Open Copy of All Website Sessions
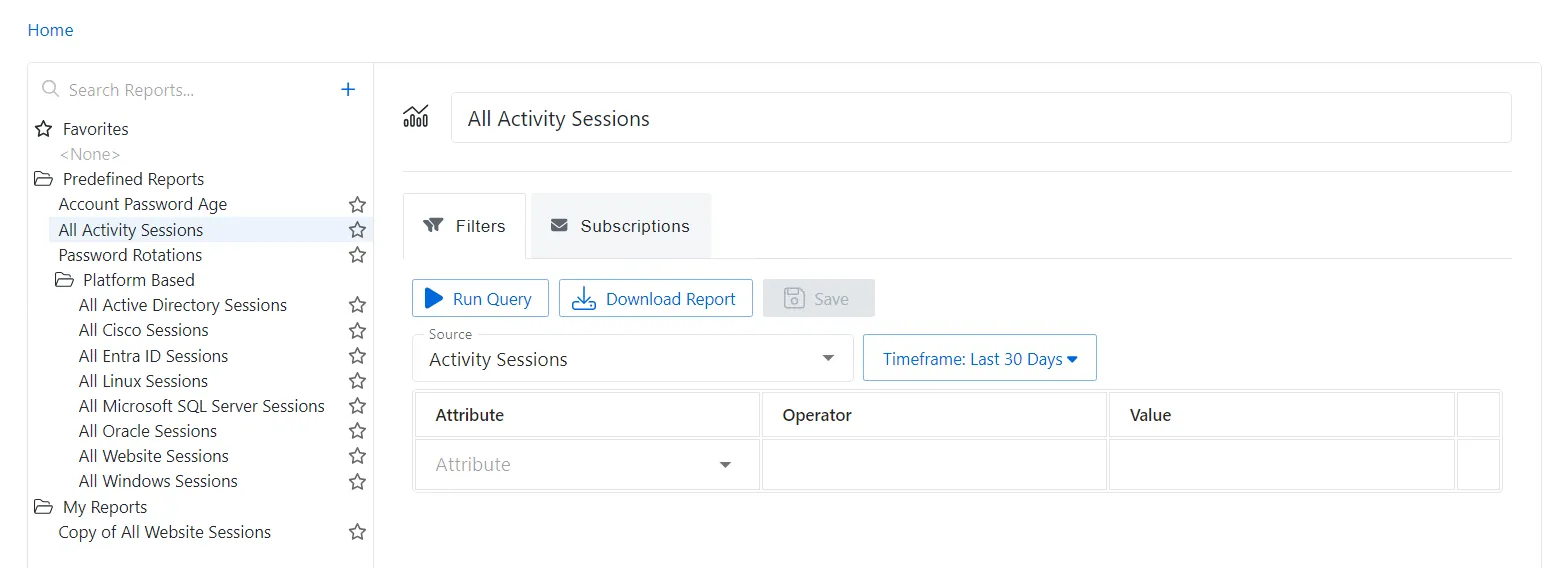1568x568 pixels. coord(165,532)
